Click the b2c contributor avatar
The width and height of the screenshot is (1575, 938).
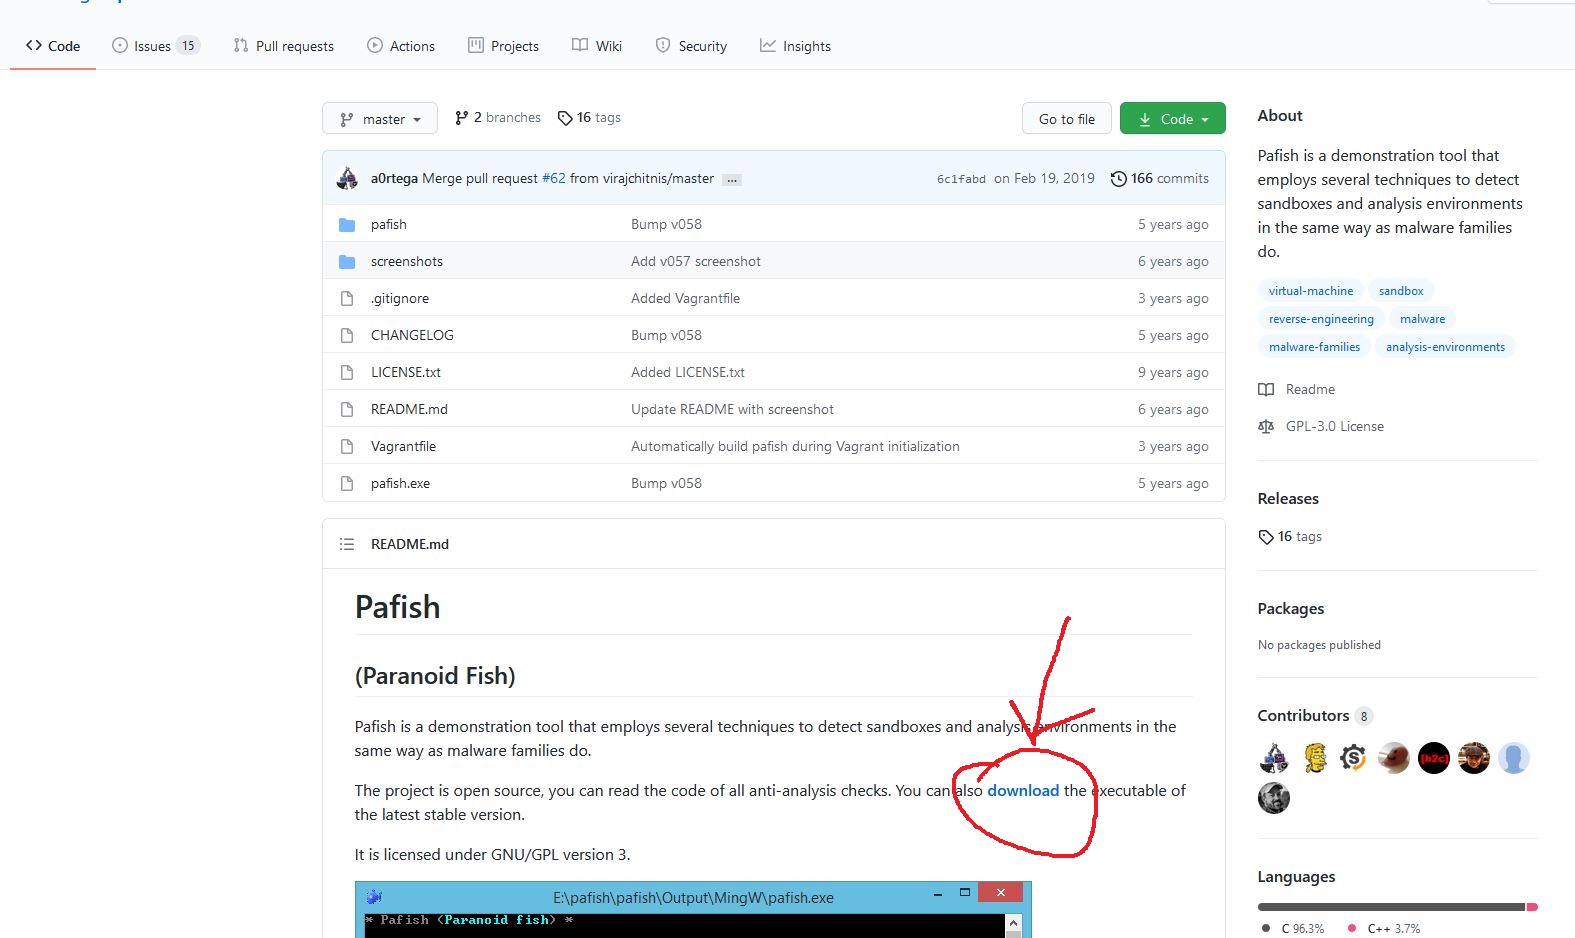pyautogui.click(x=1433, y=758)
